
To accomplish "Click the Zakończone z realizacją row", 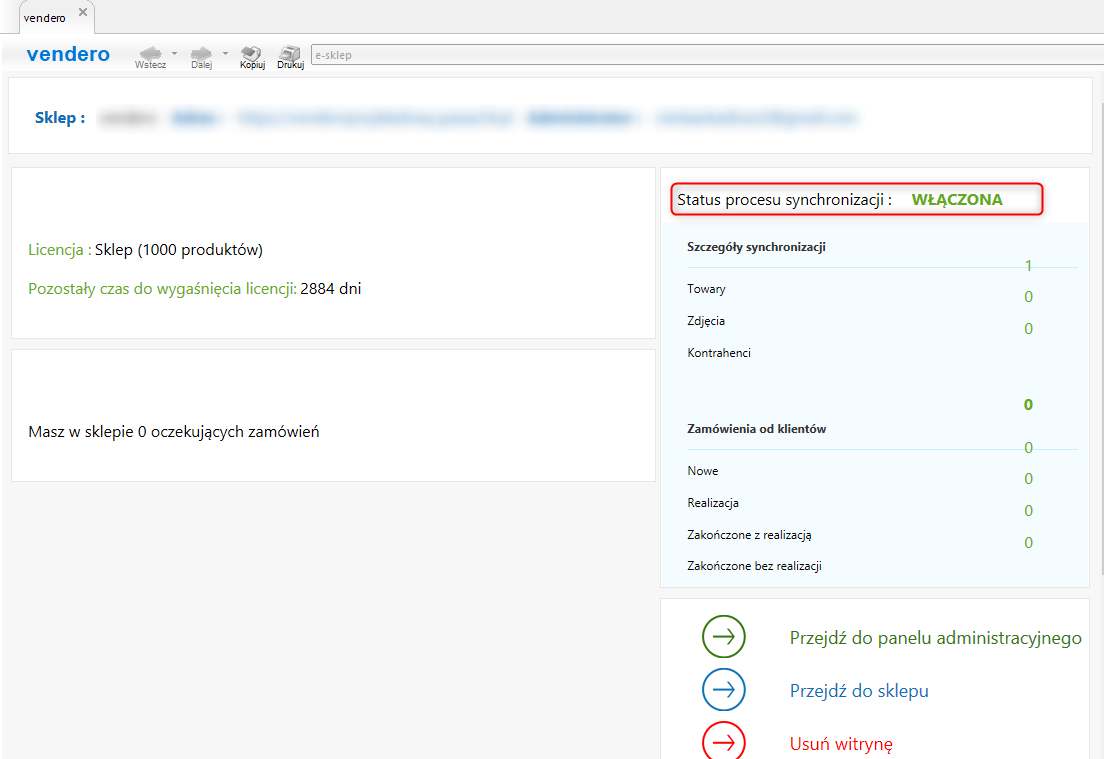I will (x=749, y=535).
